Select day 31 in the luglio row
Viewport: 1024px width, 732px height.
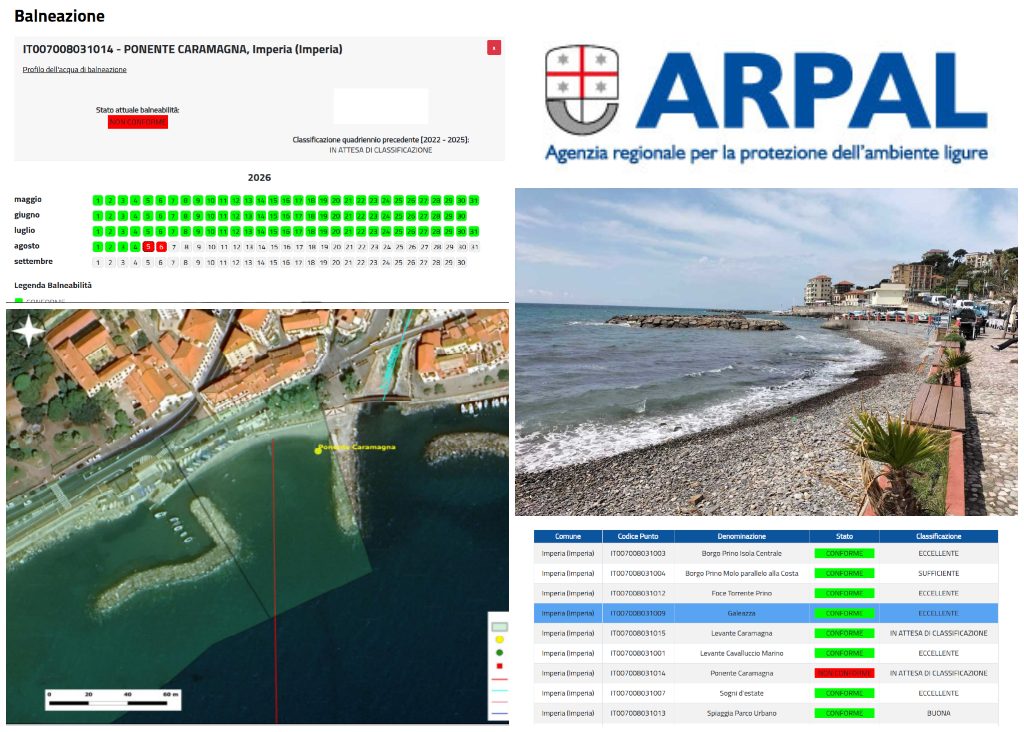(473, 231)
